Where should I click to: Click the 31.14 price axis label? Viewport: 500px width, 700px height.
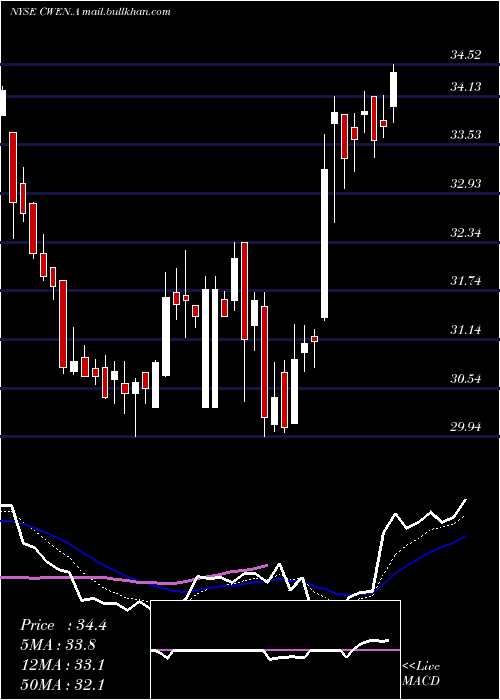[466, 330]
